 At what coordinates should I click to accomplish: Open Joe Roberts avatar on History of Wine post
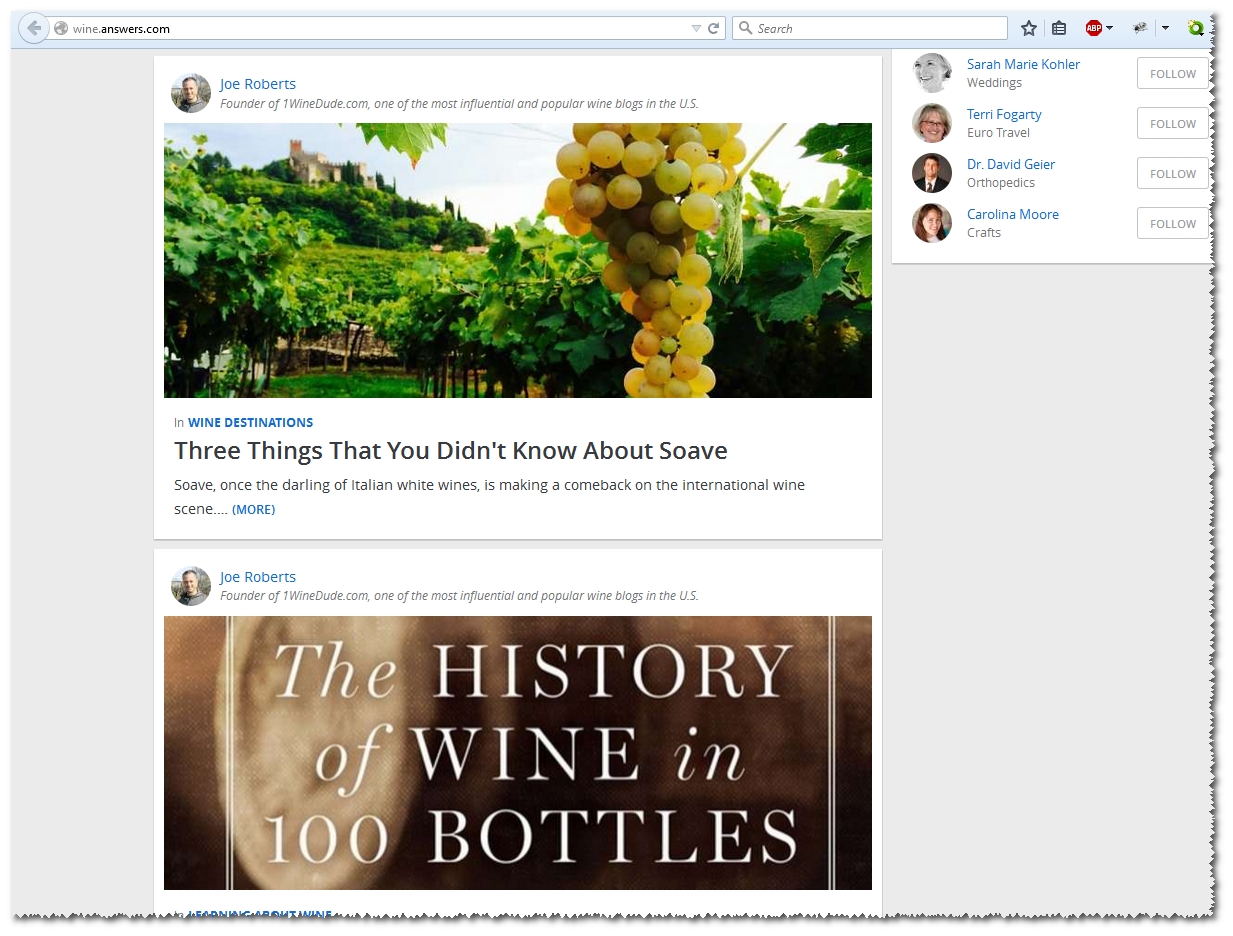191,586
